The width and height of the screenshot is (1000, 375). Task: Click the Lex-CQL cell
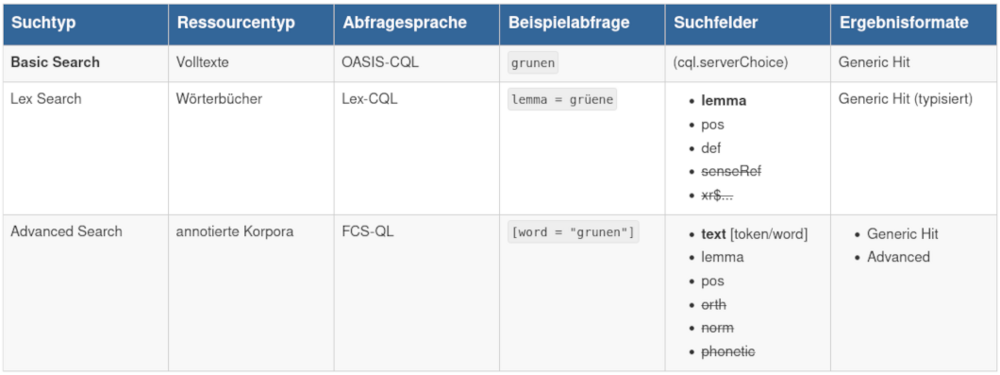tap(369, 99)
